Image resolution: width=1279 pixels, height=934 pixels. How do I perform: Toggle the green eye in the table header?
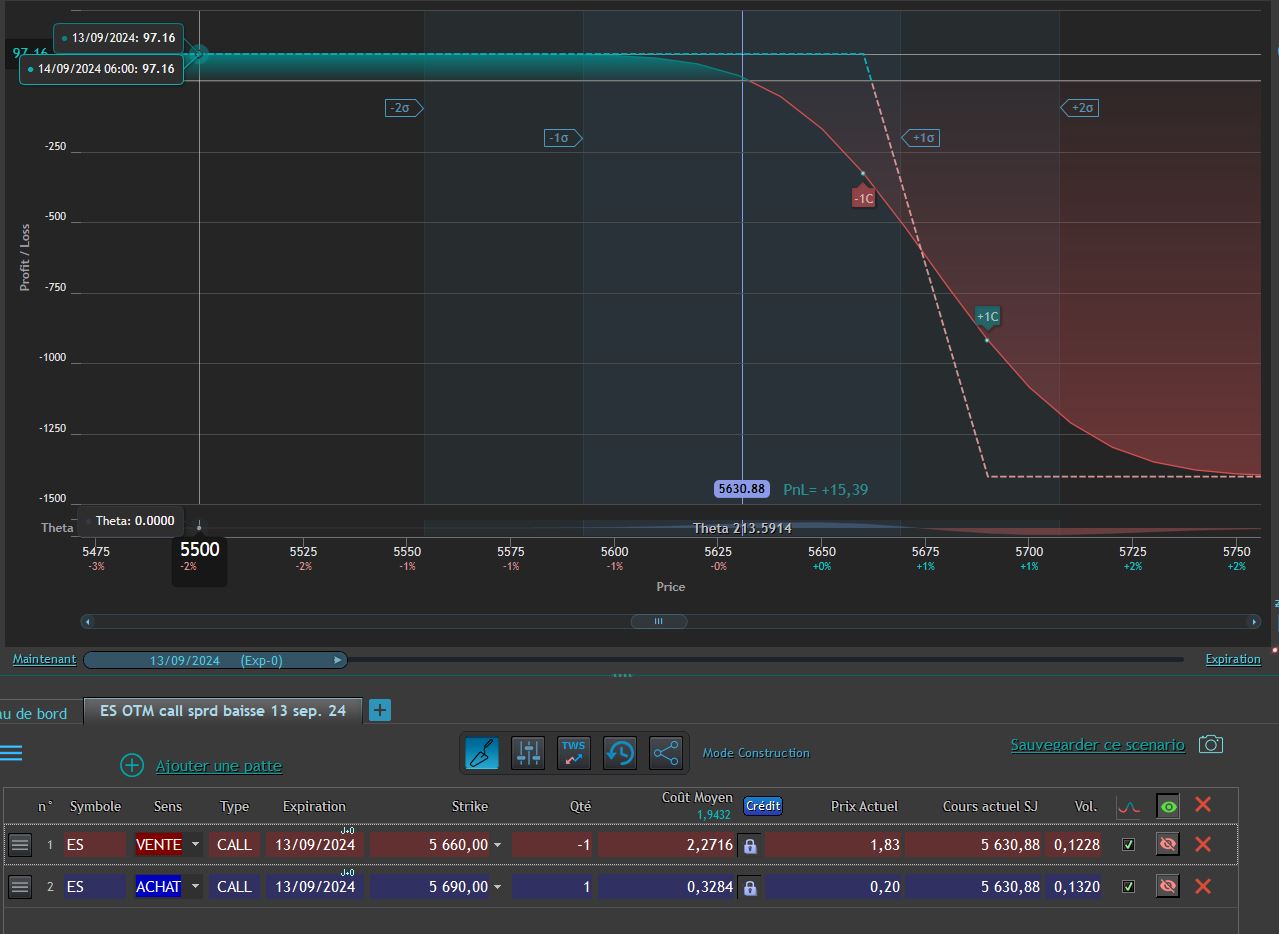[x=1168, y=806]
